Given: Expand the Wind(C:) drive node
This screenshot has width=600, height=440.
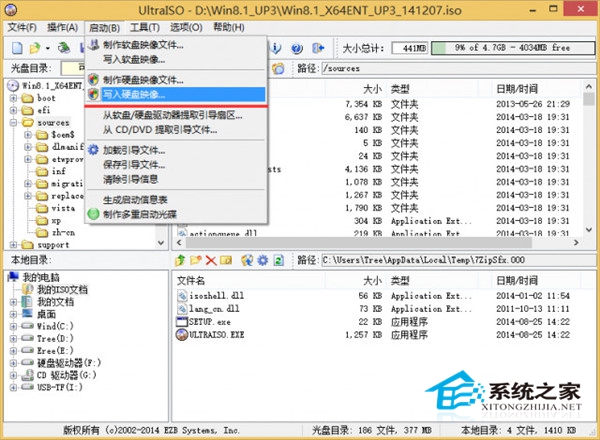Looking at the screenshot, I should coord(13,326).
